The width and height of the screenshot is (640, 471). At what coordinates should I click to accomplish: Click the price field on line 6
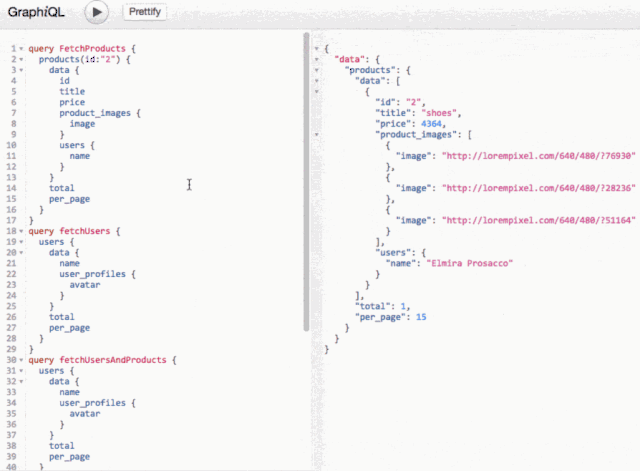point(72,102)
